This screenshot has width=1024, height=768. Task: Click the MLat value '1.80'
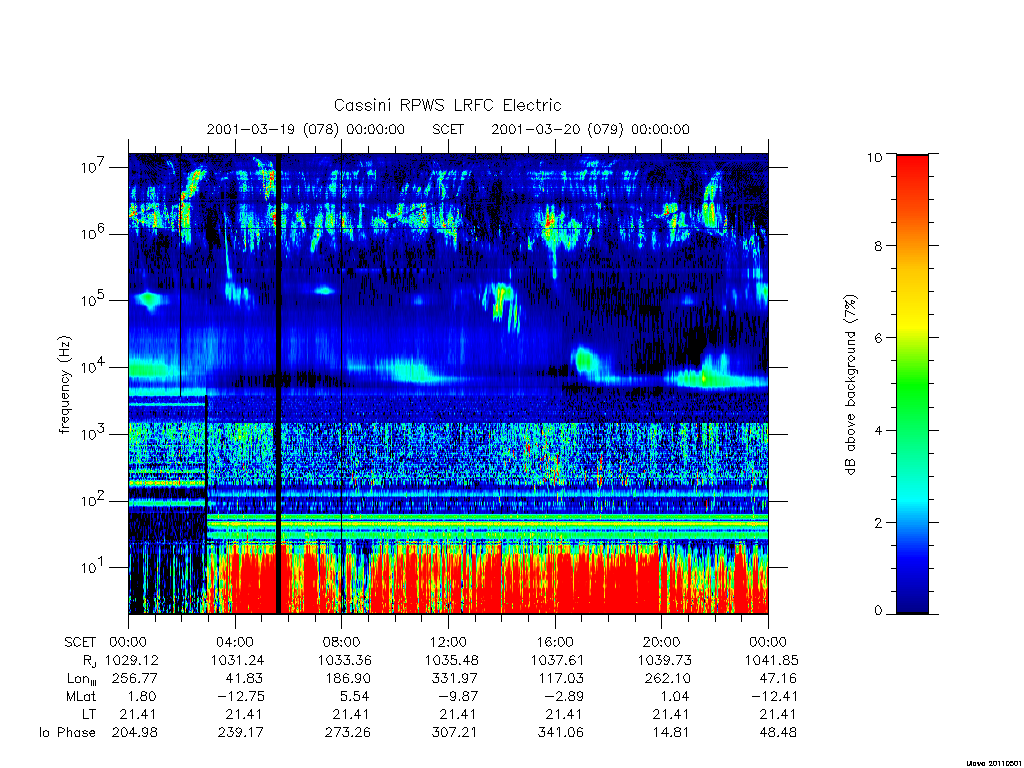click(141, 697)
